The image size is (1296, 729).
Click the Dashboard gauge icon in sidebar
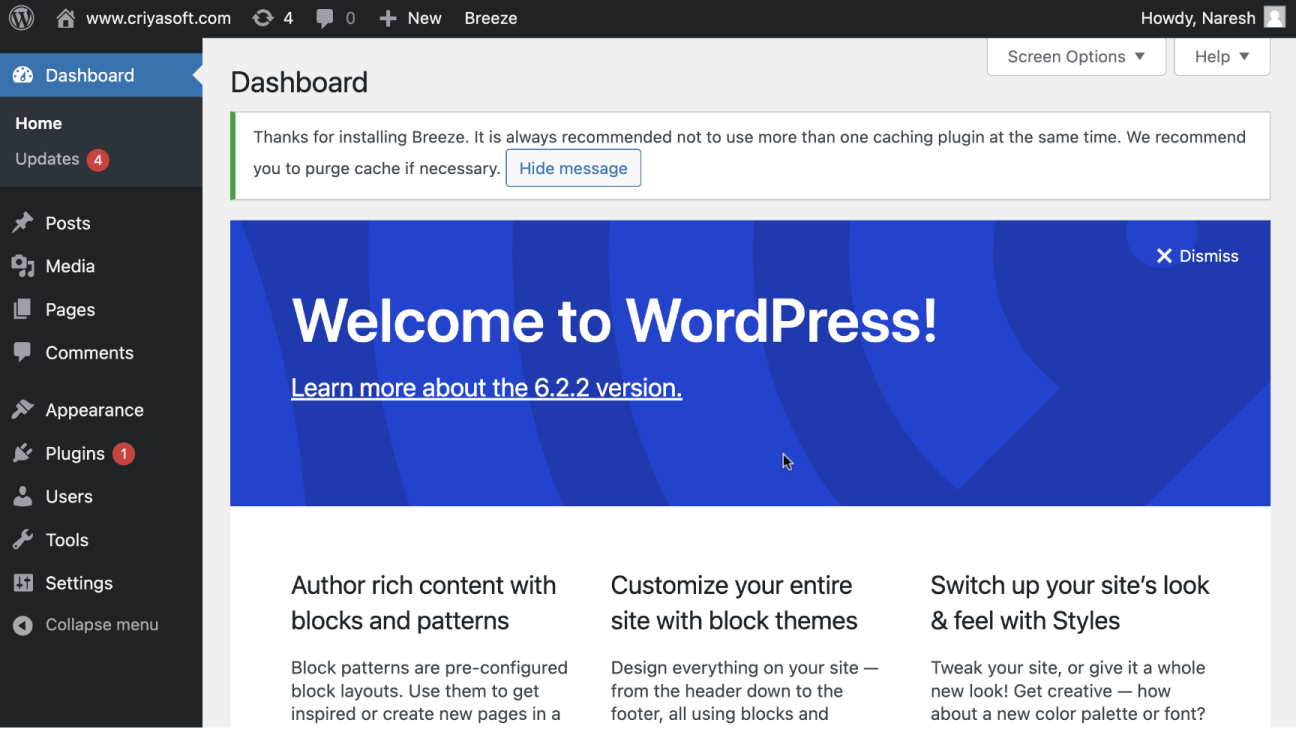[22, 75]
